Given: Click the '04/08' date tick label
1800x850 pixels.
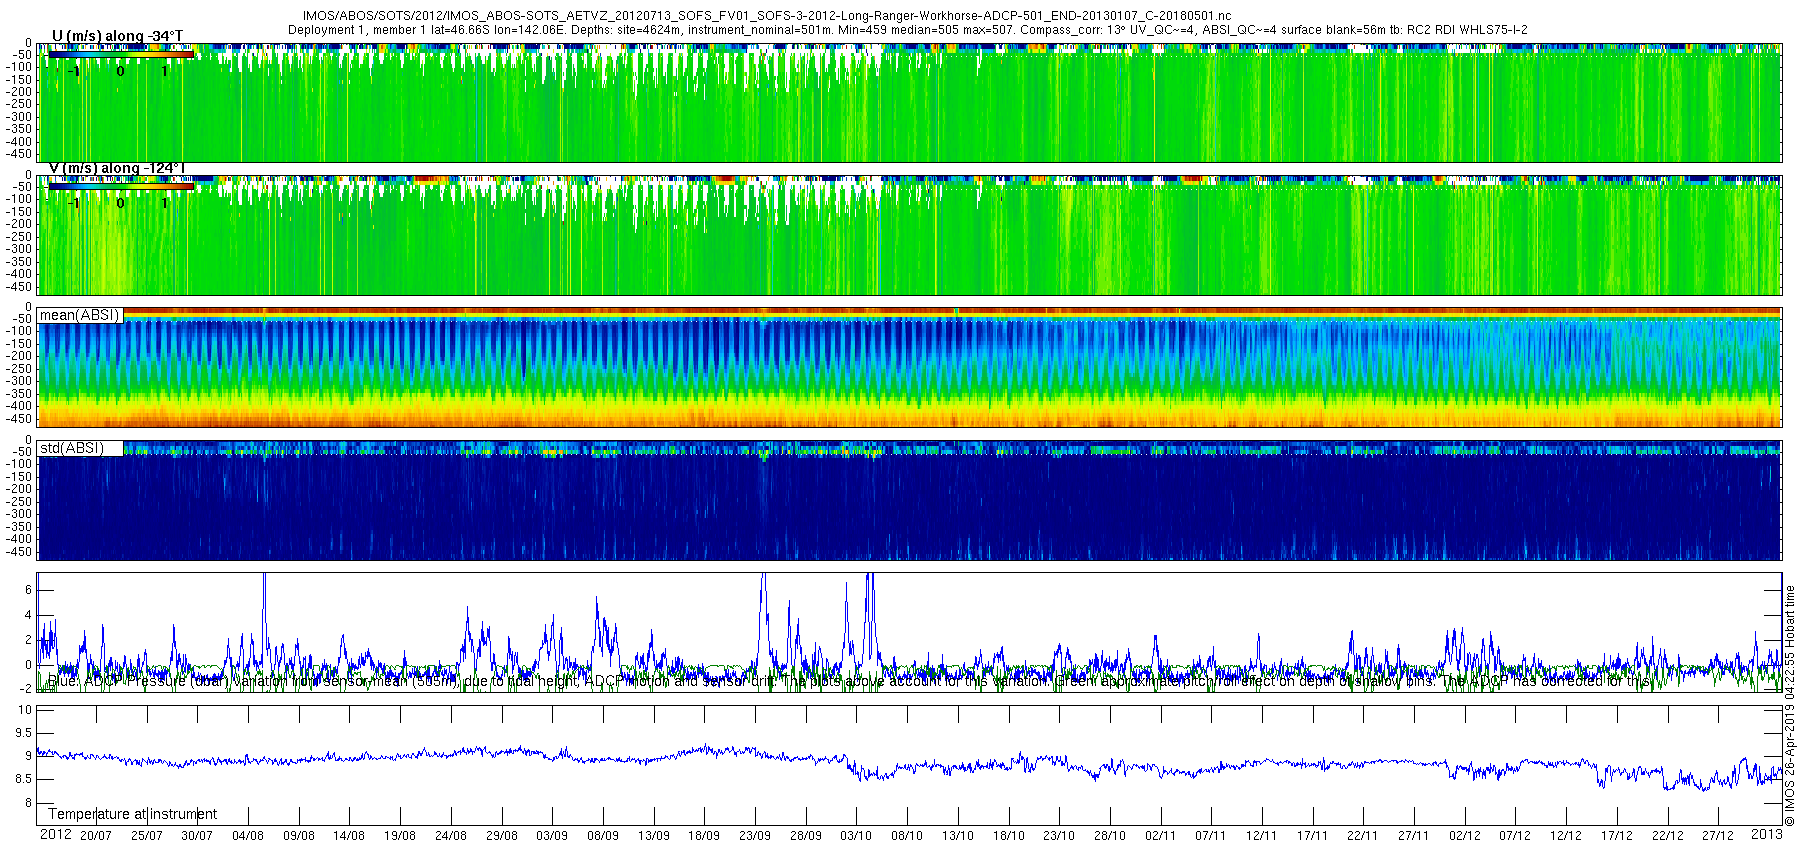Looking at the screenshot, I should [x=248, y=836].
